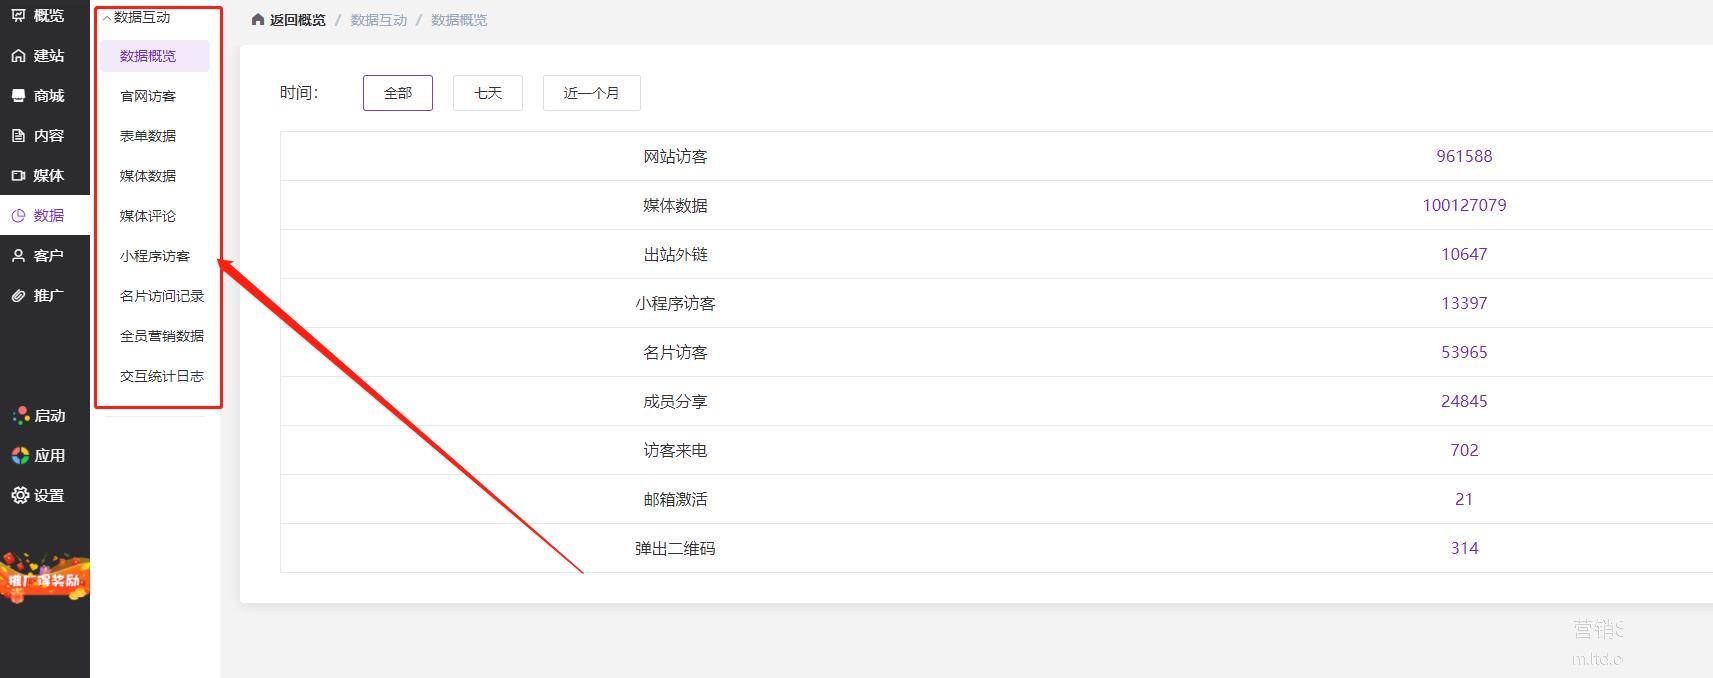Click the 客户 person icon
Viewport: 1713px width, 678px height.
pyautogui.click(x=19, y=256)
